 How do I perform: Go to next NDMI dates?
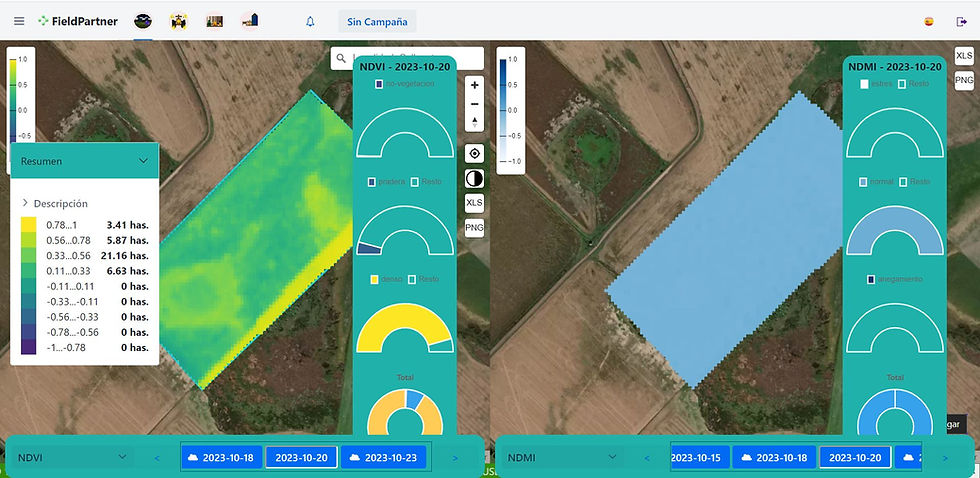(945, 458)
